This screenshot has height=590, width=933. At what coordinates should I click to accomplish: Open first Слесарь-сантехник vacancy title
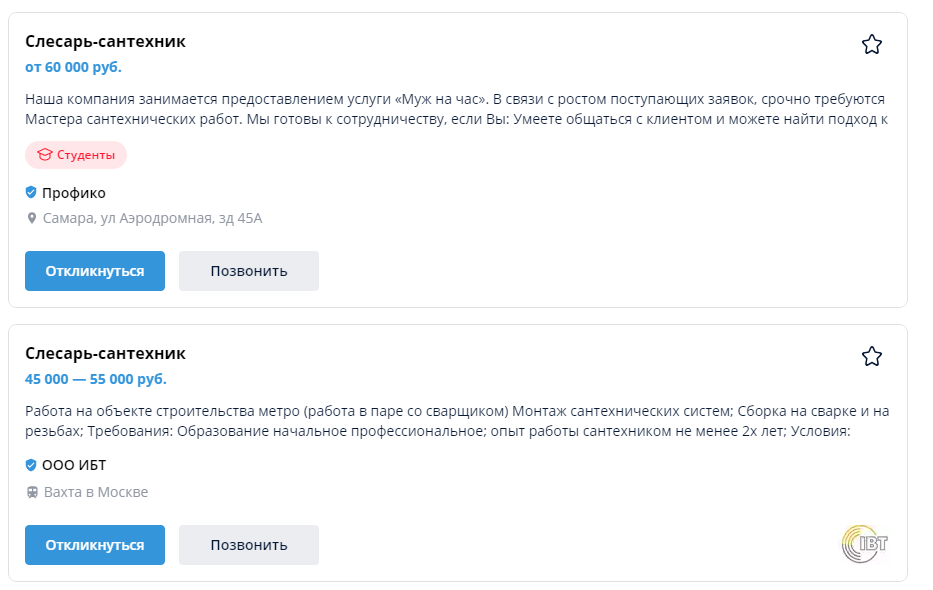(x=105, y=42)
